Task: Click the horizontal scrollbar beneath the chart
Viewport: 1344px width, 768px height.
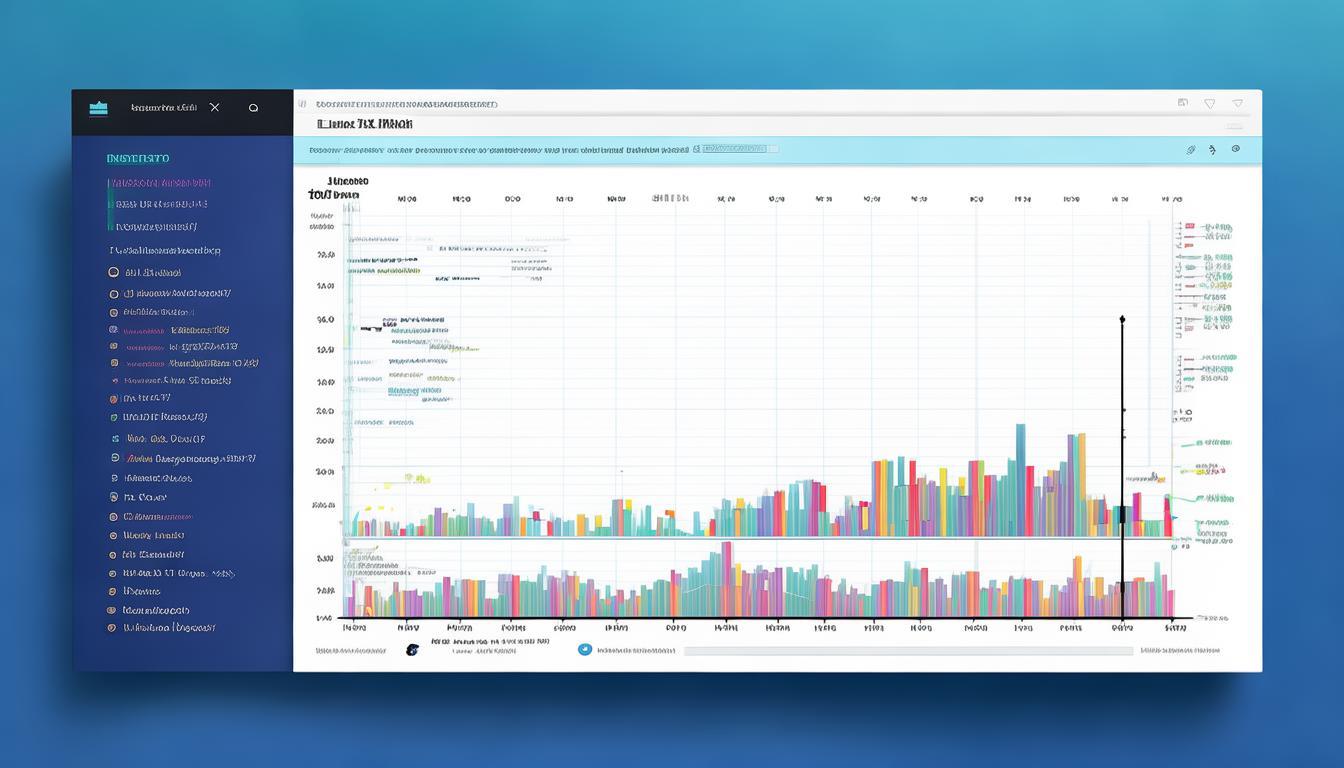Action: click(908, 650)
